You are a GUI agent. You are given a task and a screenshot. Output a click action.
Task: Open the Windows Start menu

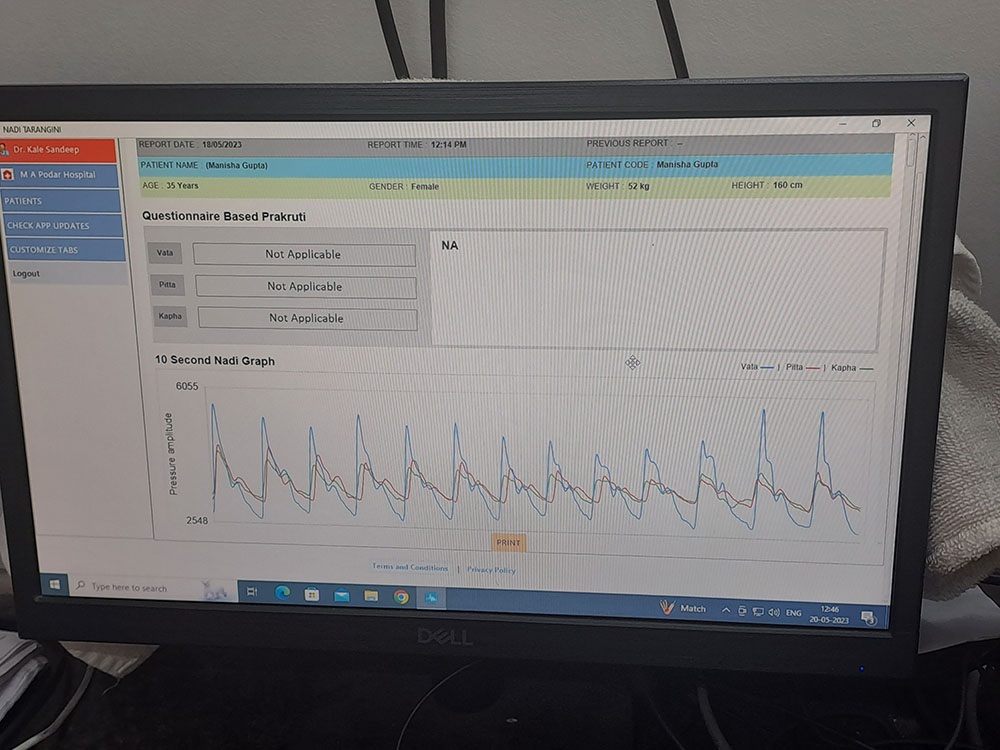(53, 585)
